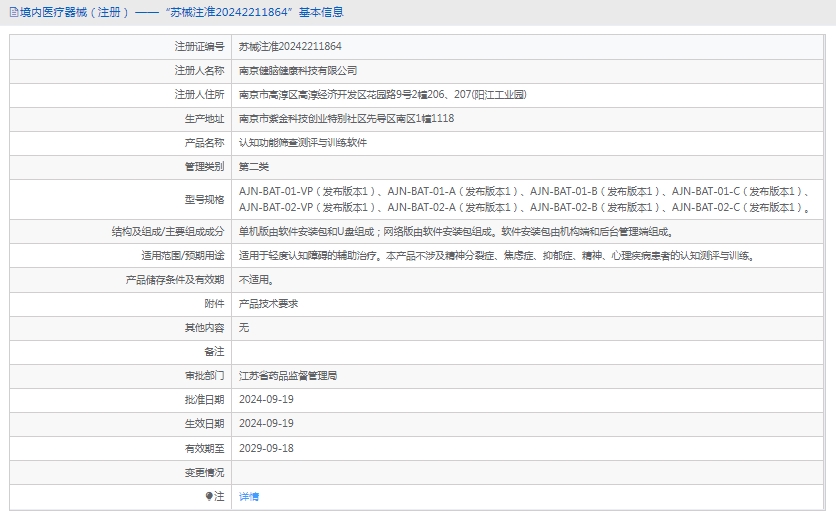Click the bulb icon beside 注
This screenshot has height=514, width=836.
point(209,496)
